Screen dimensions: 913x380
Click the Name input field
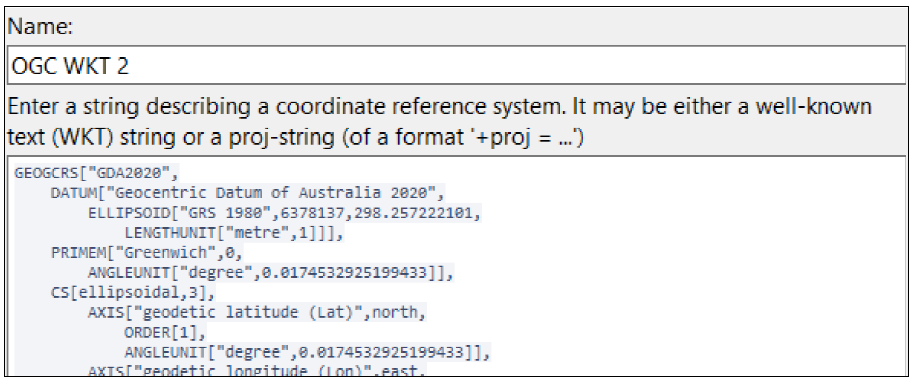point(456,65)
